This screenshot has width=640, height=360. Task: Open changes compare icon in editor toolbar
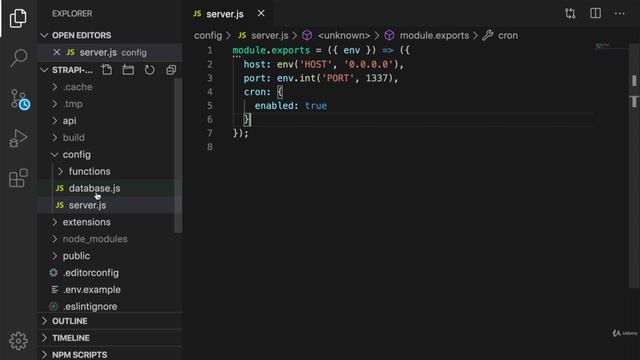click(570, 13)
